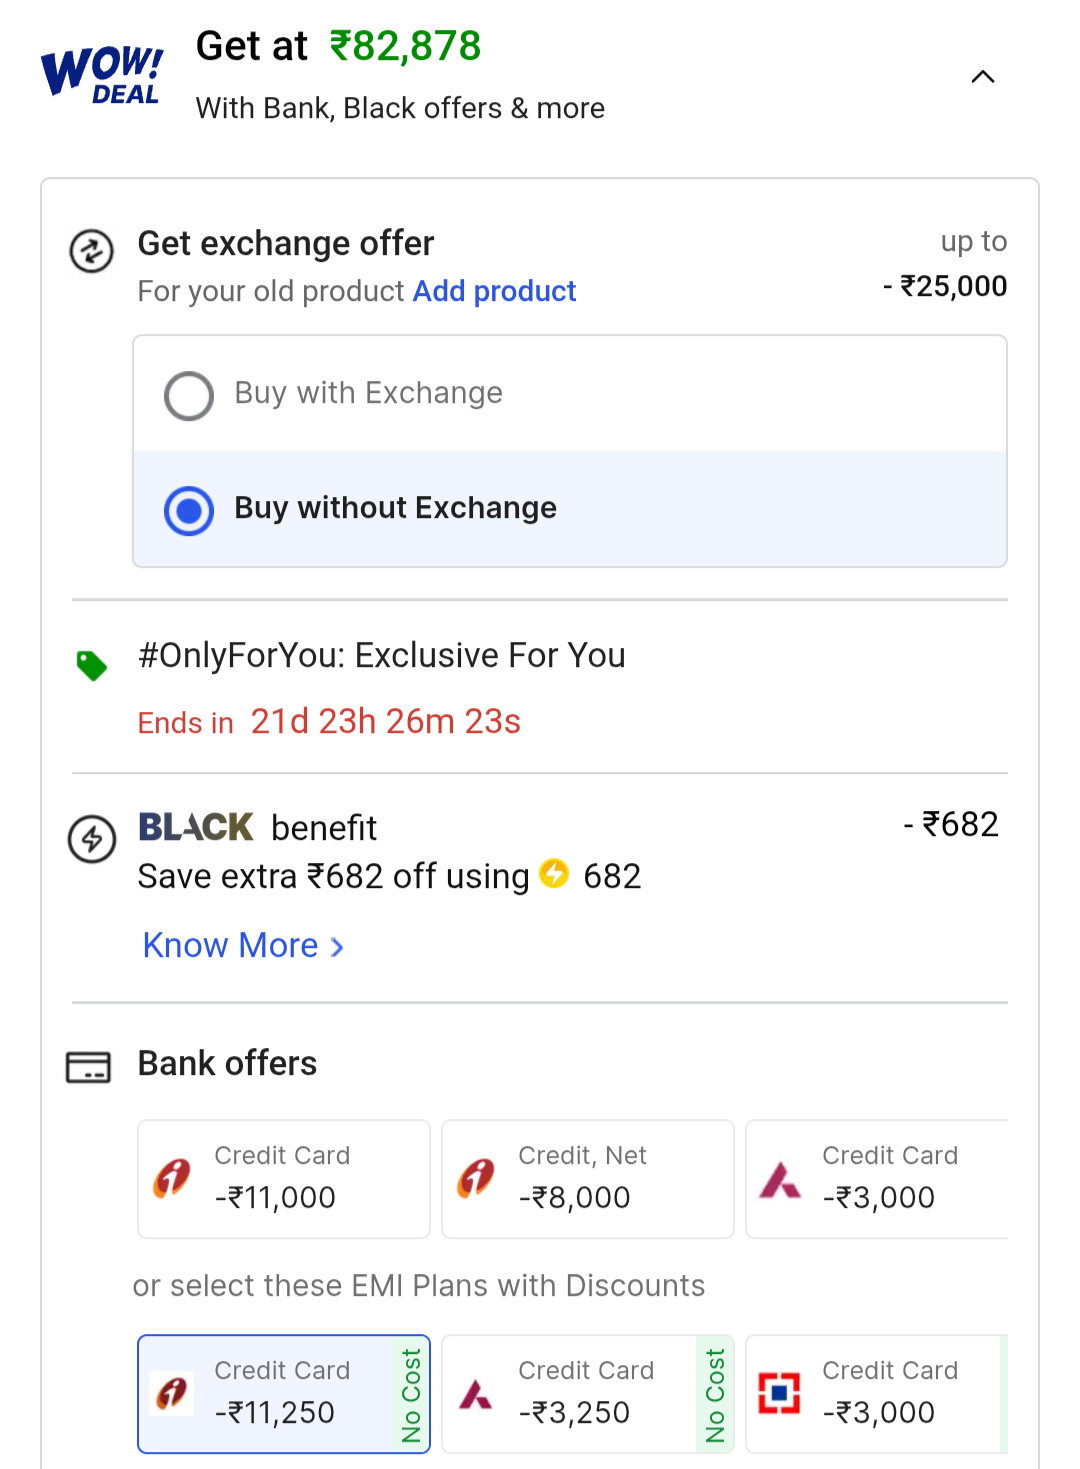Select the ICICI Credit Card -₹11,250 EMI plan
1080x1469 pixels.
(284, 1393)
